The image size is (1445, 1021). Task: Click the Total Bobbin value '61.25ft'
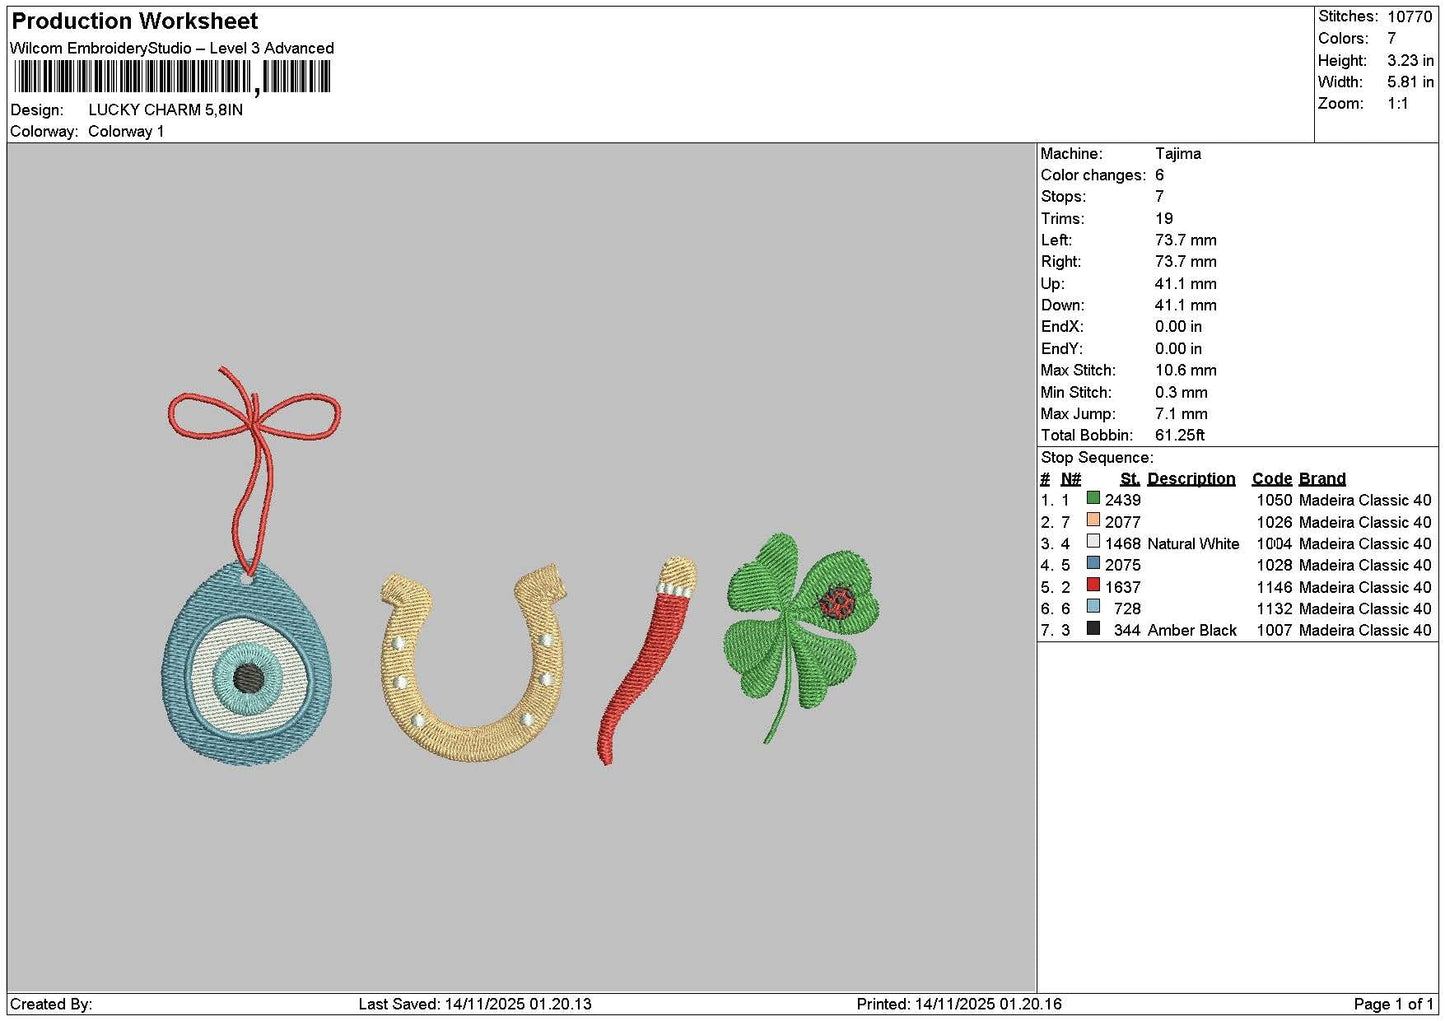tap(1180, 435)
